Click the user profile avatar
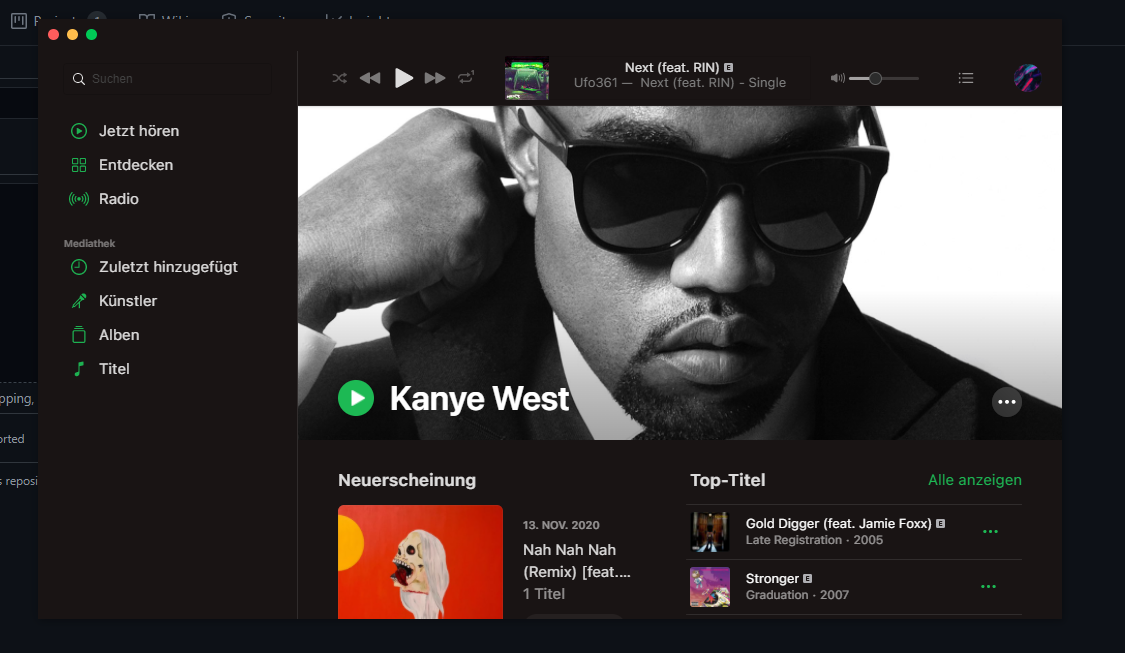This screenshot has width=1125, height=653. coord(1026,77)
